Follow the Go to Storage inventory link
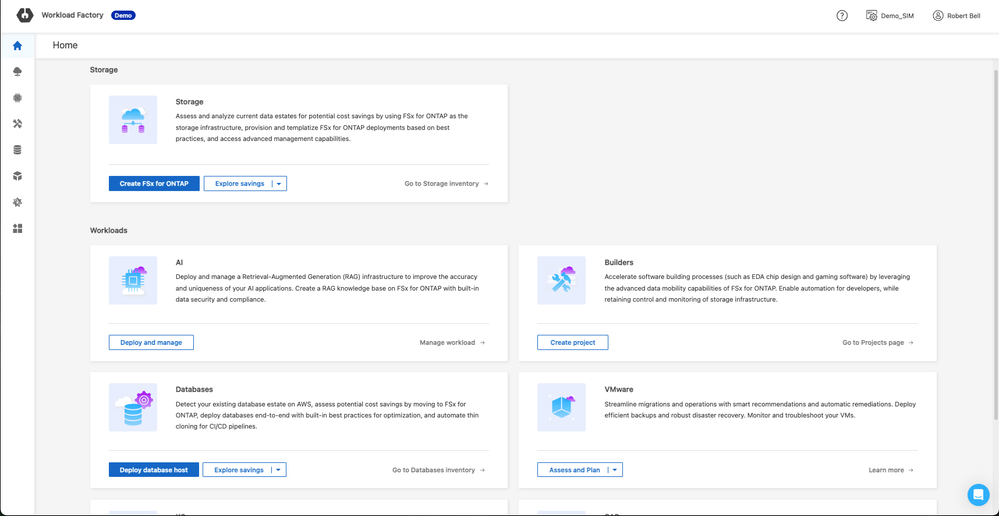999x516 pixels. pyautogui.click(x=446, y=184)
